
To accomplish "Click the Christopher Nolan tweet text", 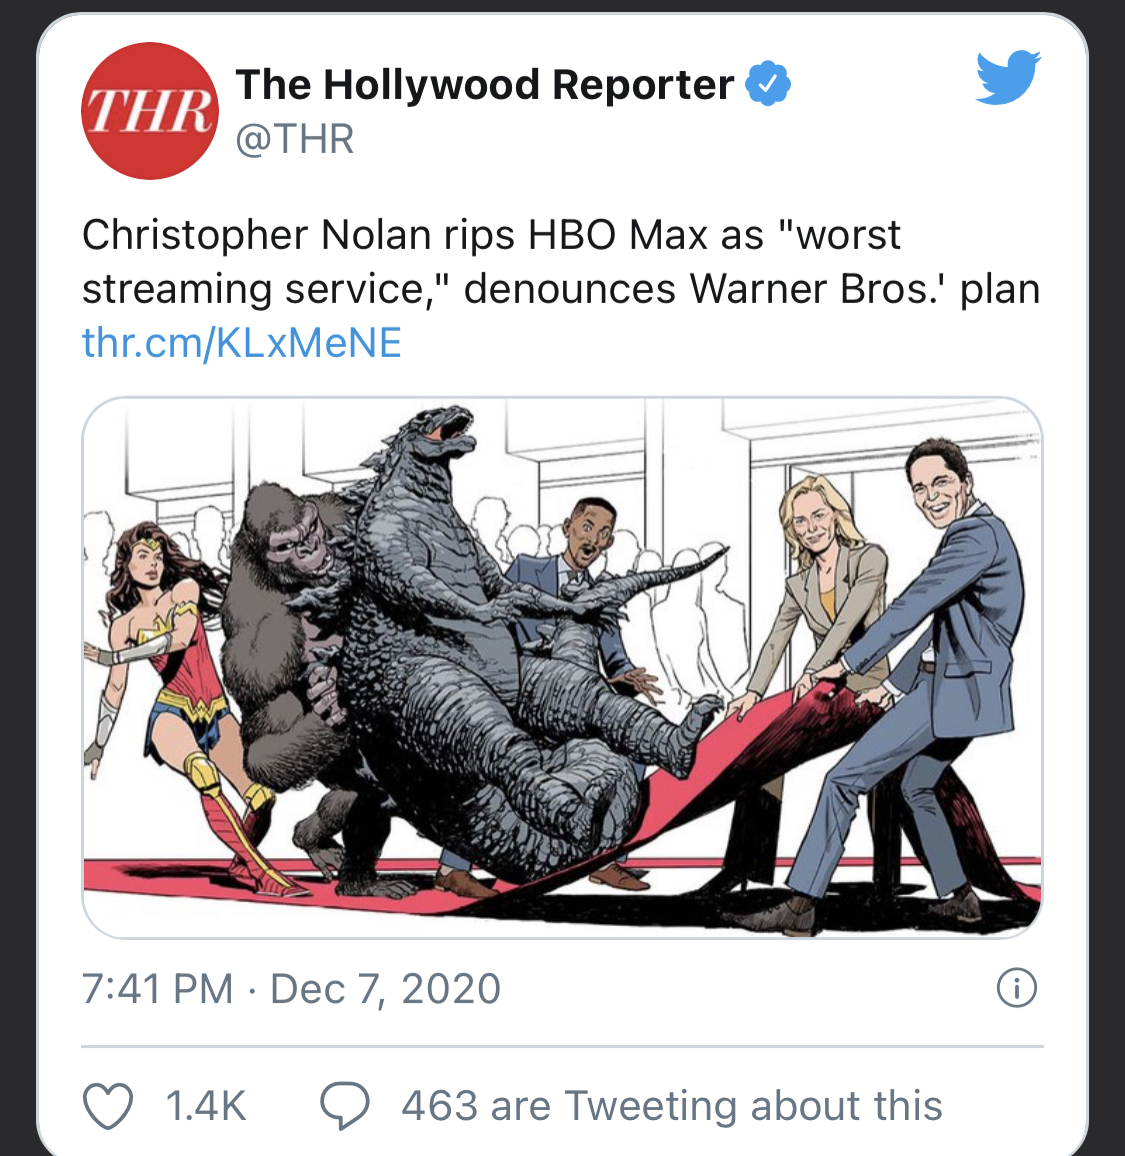I will point(561,262).
